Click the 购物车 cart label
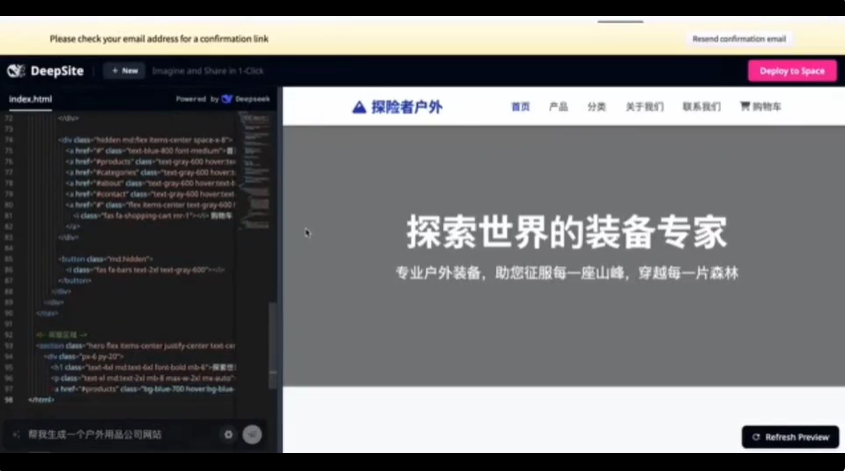Screen dimensions: 845x471 point(767,107)
